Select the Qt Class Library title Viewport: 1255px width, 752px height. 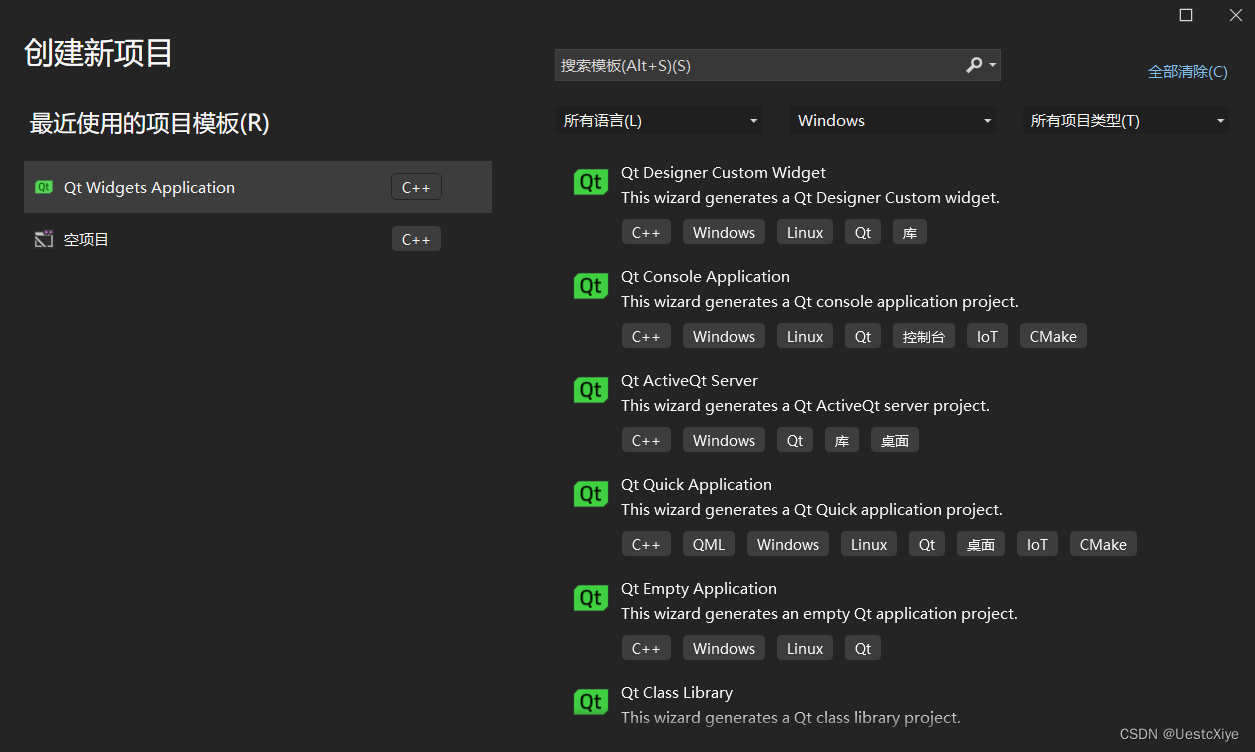click(x=677, y=693)
